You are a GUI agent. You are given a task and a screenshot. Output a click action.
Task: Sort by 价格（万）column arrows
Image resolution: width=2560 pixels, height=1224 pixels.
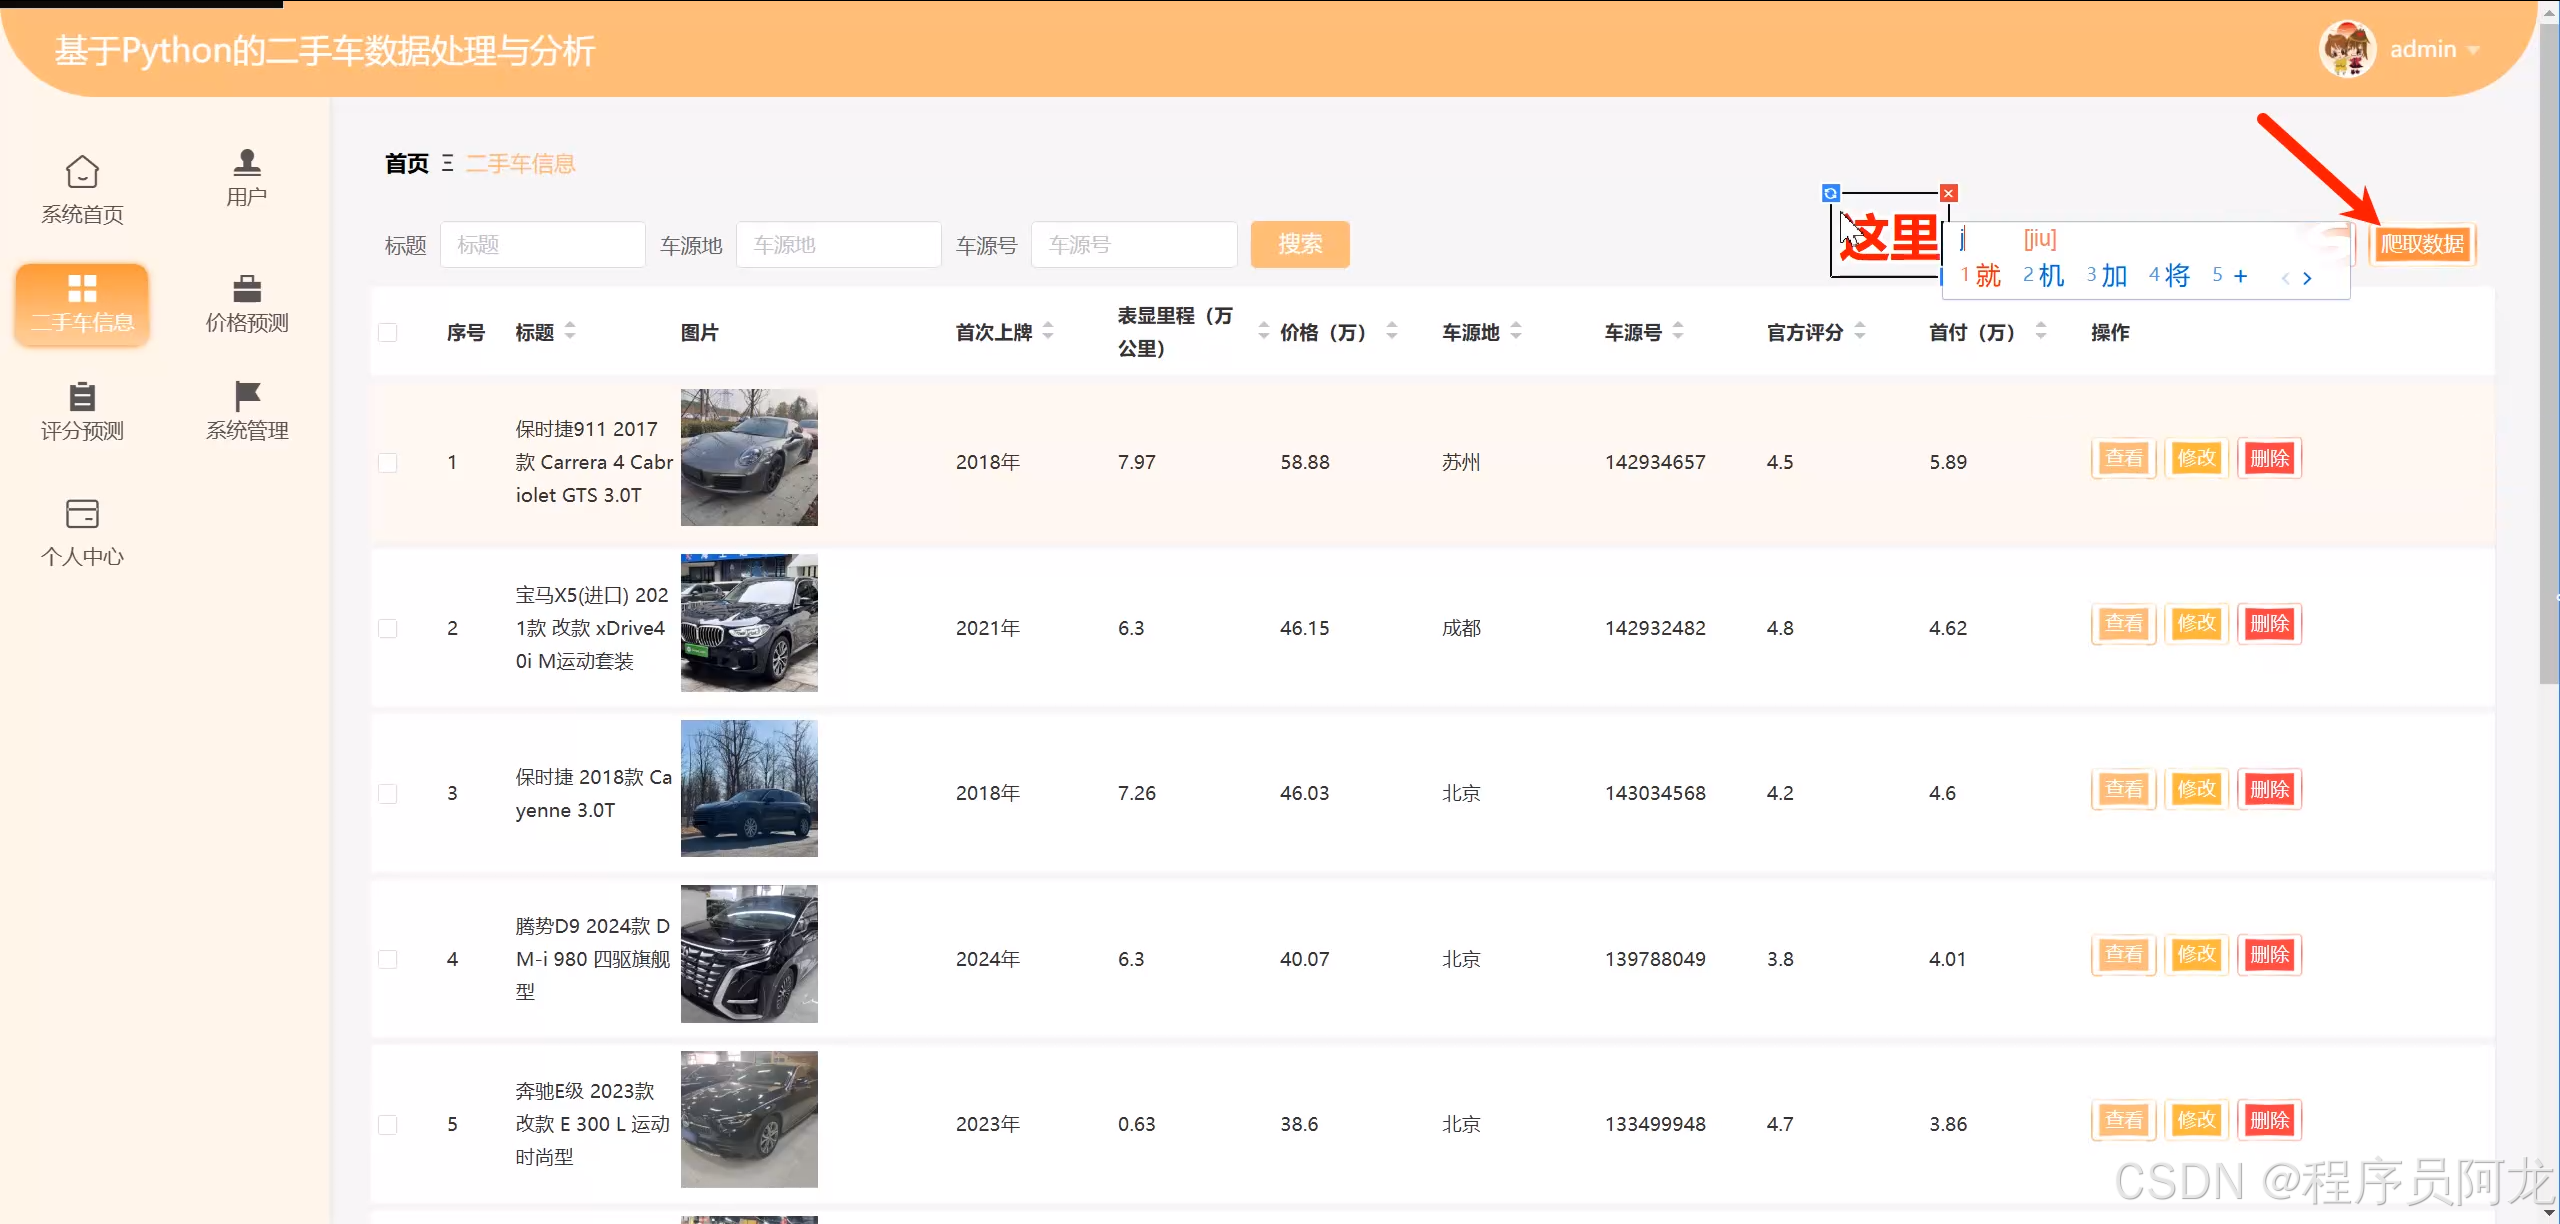[x=1391, y=331]
